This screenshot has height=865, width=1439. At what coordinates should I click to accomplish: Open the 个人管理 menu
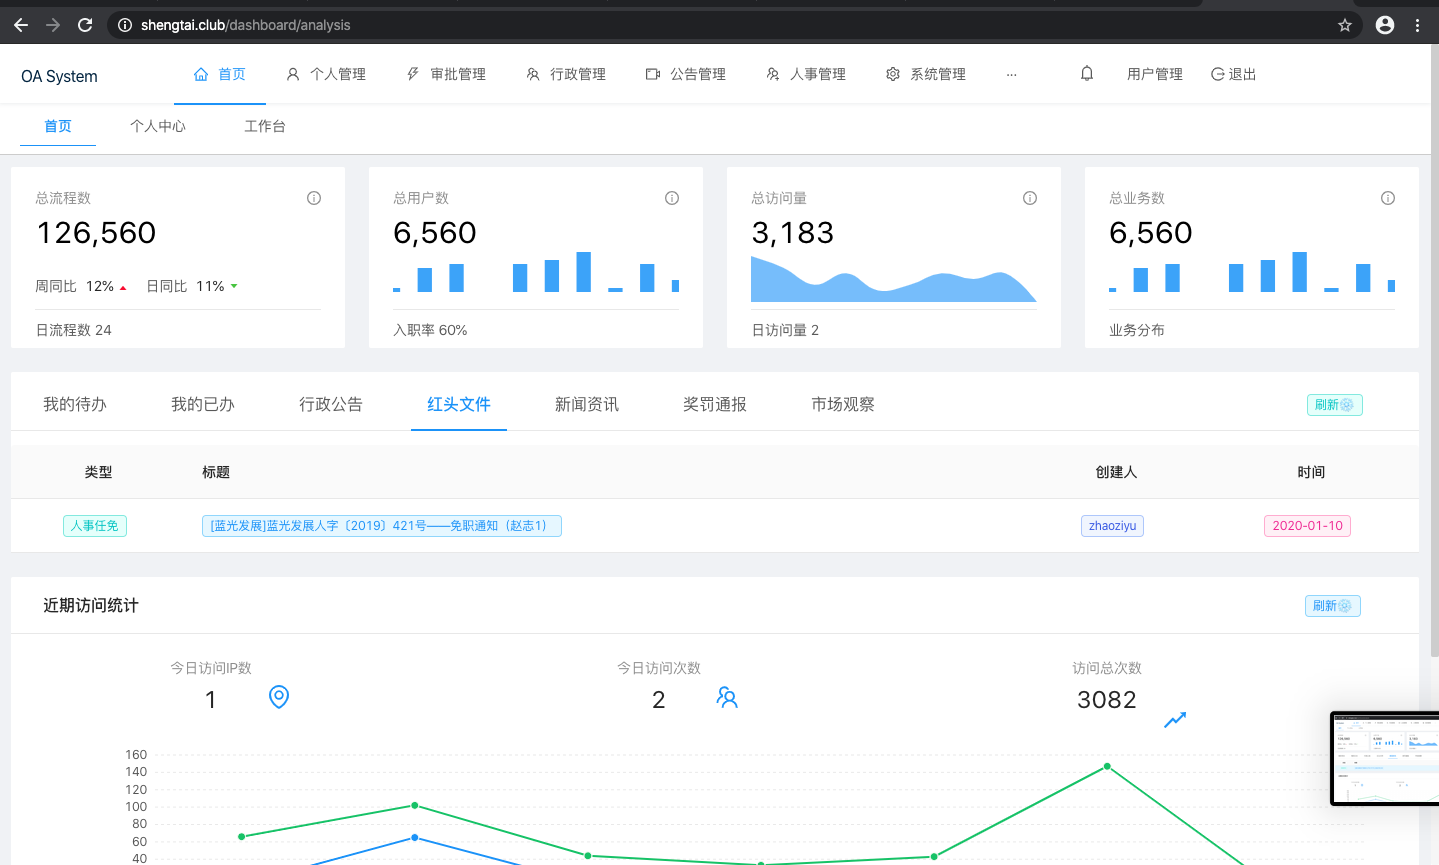326,74
